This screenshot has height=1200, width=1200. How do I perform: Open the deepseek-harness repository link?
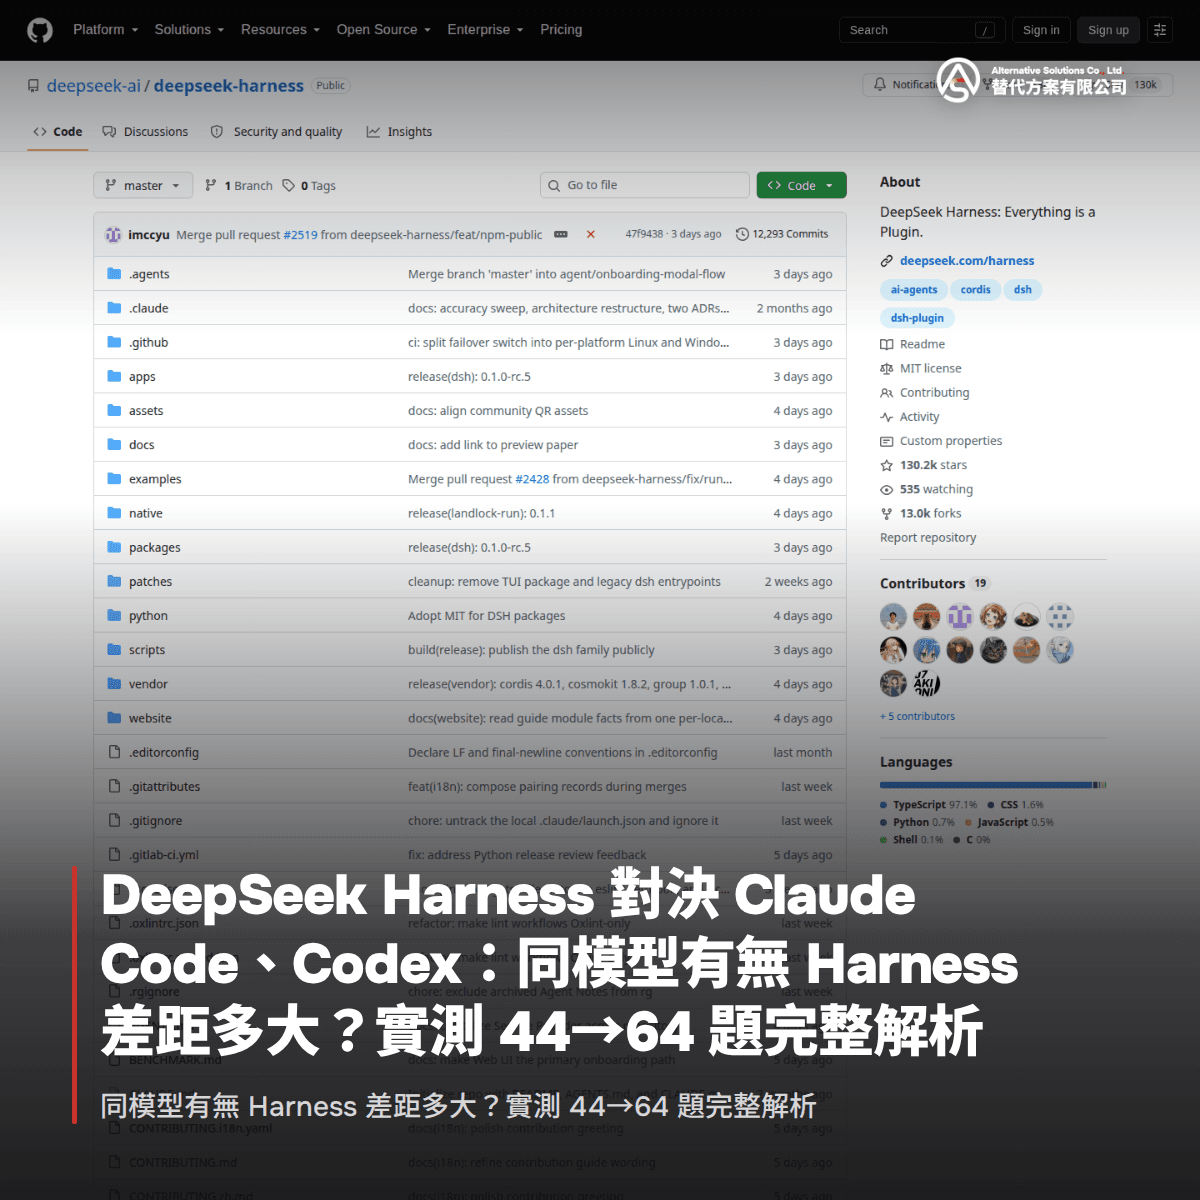click(x=229, y=86)
